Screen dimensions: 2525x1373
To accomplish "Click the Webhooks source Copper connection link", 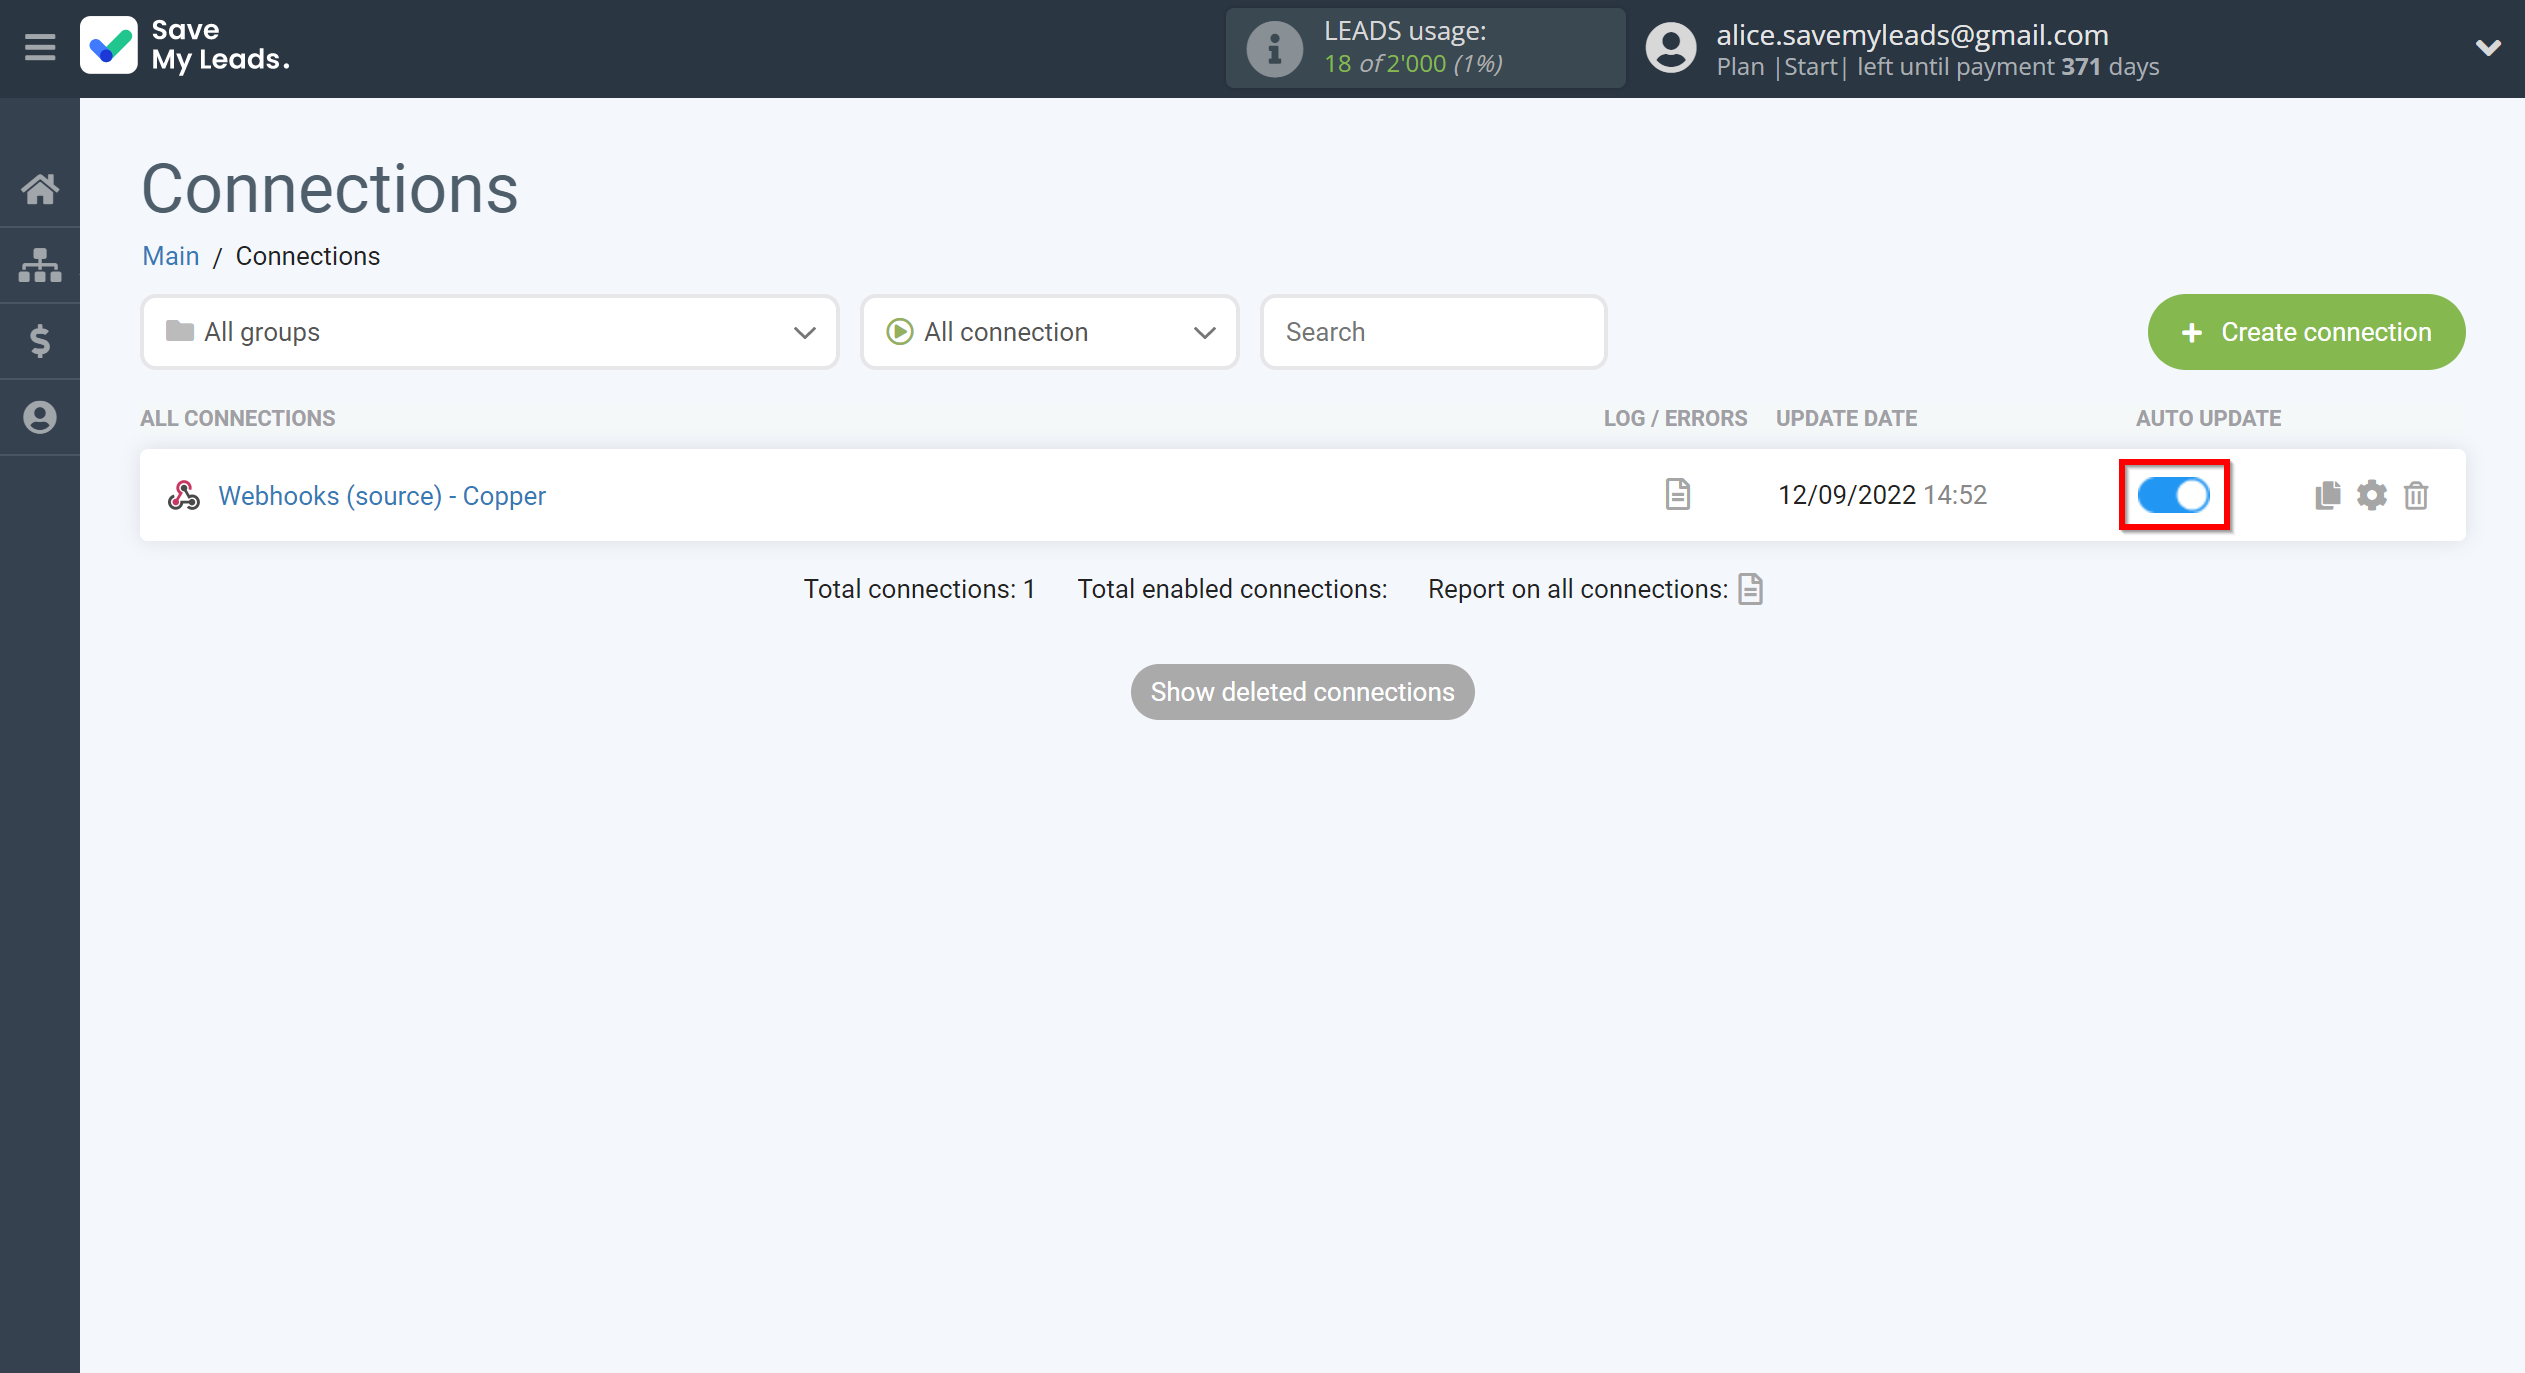I will point(382,495).
